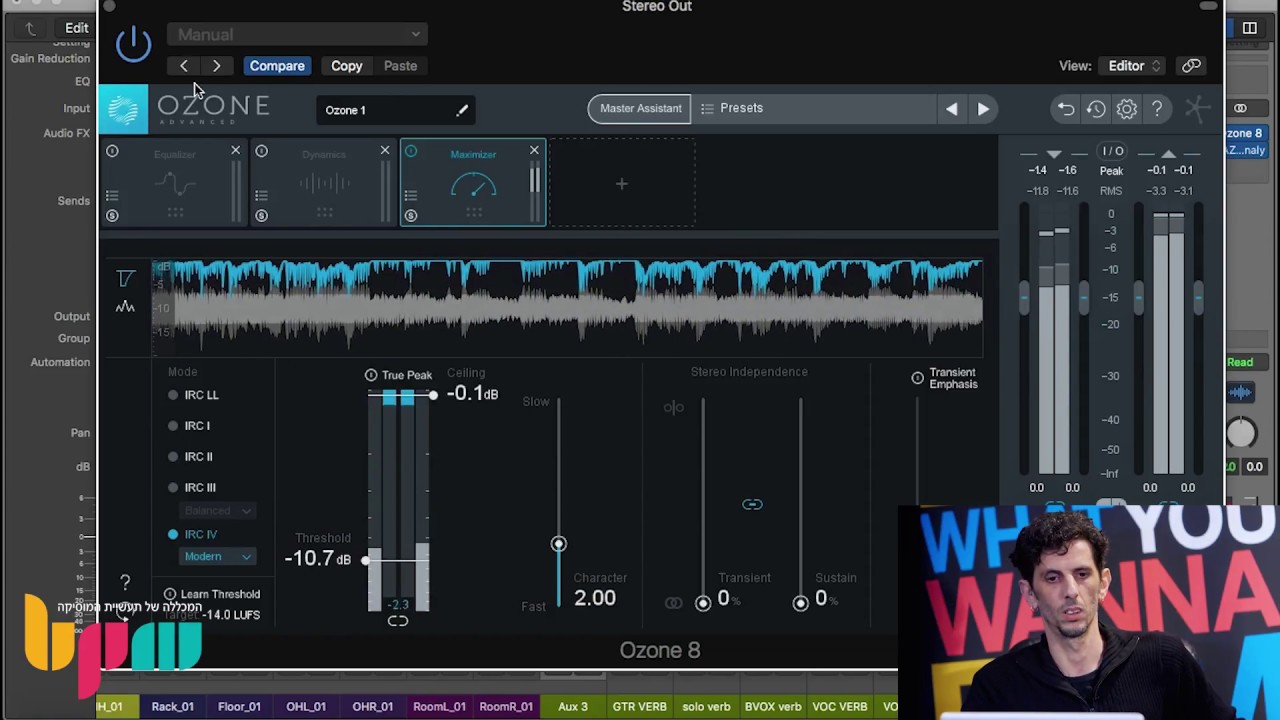Solo the Maximizer module
Image resolution: width=1280 pixels, height=720 pixels.
[411, 216]
